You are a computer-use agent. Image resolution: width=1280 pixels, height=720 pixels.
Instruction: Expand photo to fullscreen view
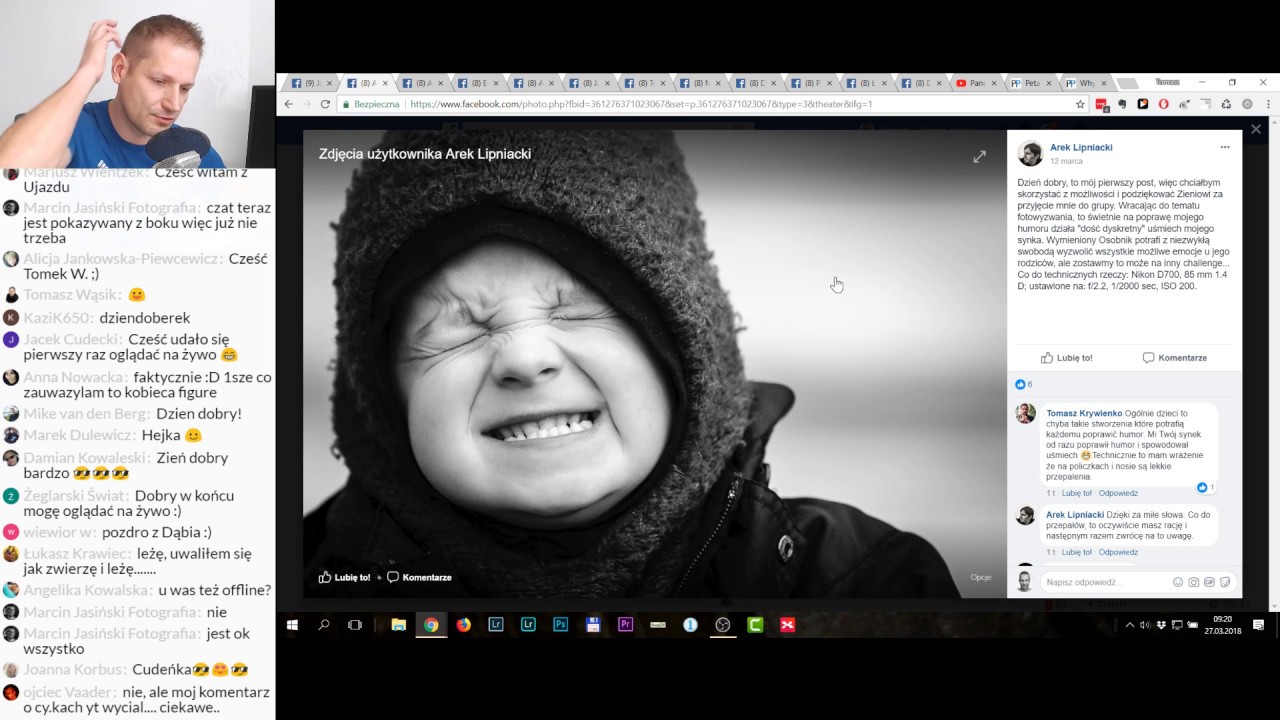click(980, 156)
